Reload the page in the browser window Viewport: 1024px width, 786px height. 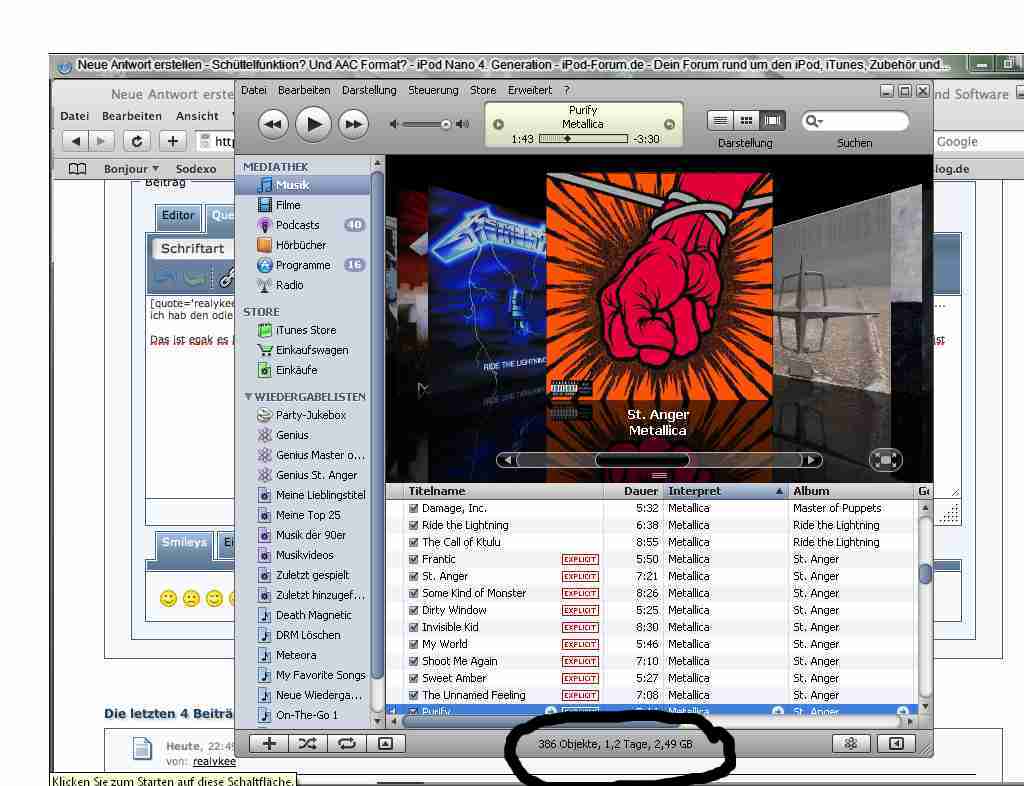[136, 141]
